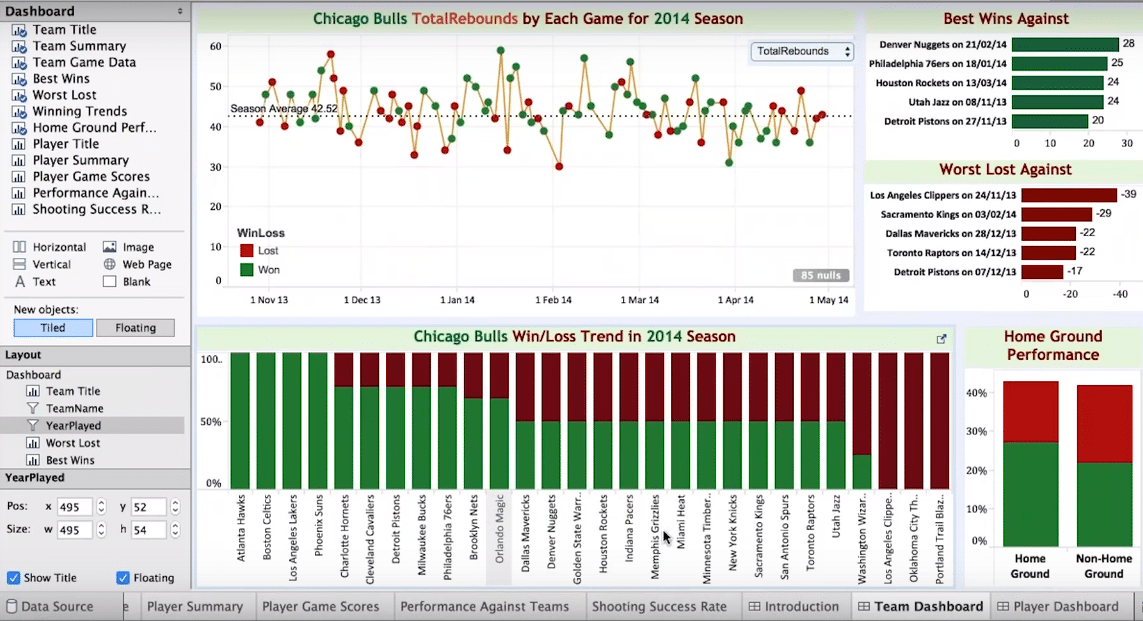Screen dimensions: 1143x621
Task: Click the Denver Nuggets best win bar
Action: click(1065, 44)
